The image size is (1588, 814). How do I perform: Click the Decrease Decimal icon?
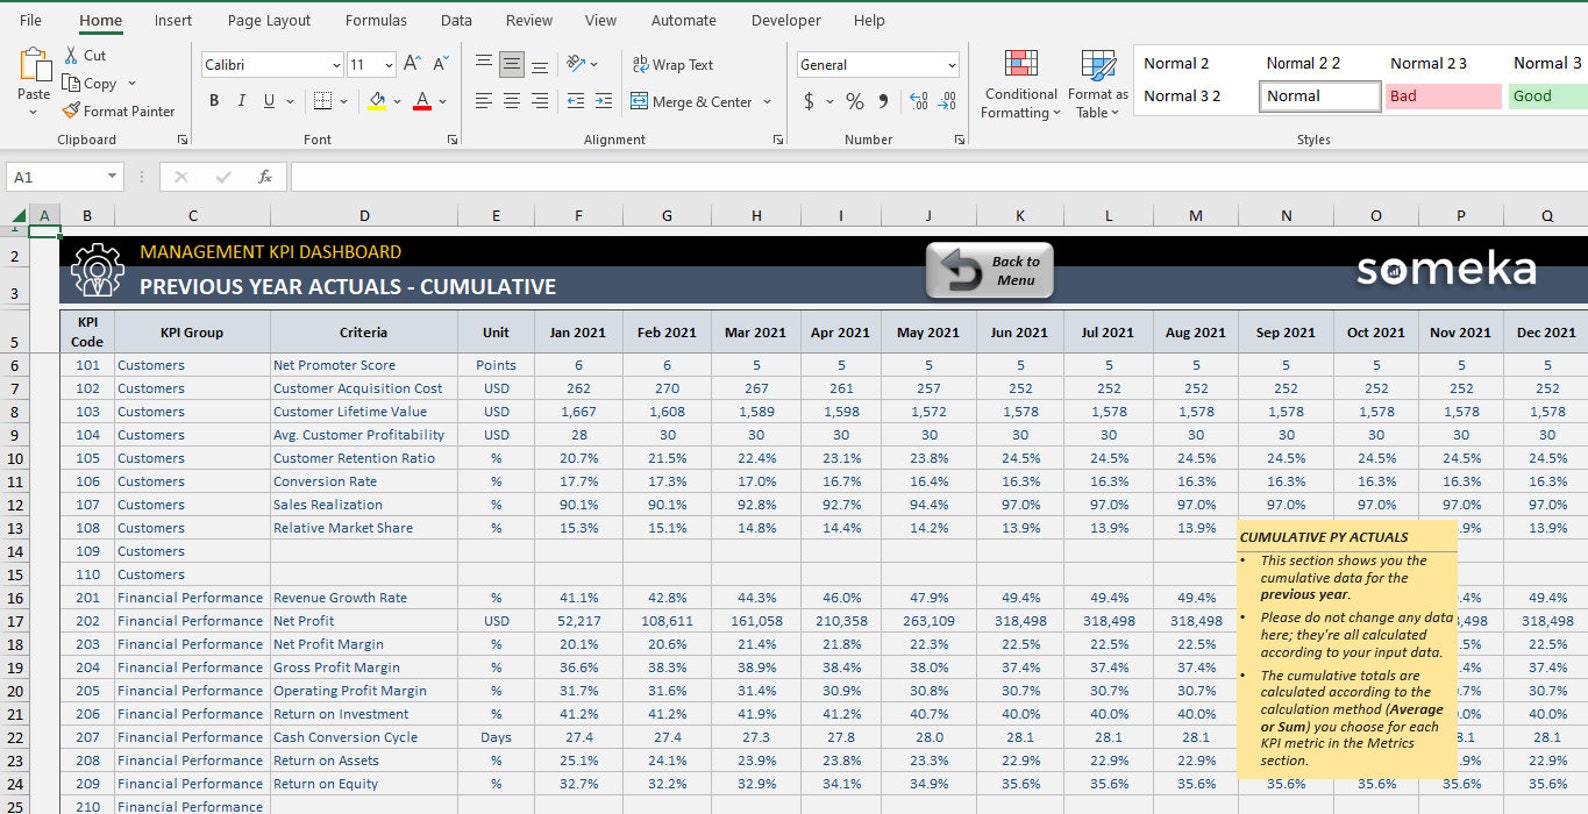[947, 101]
